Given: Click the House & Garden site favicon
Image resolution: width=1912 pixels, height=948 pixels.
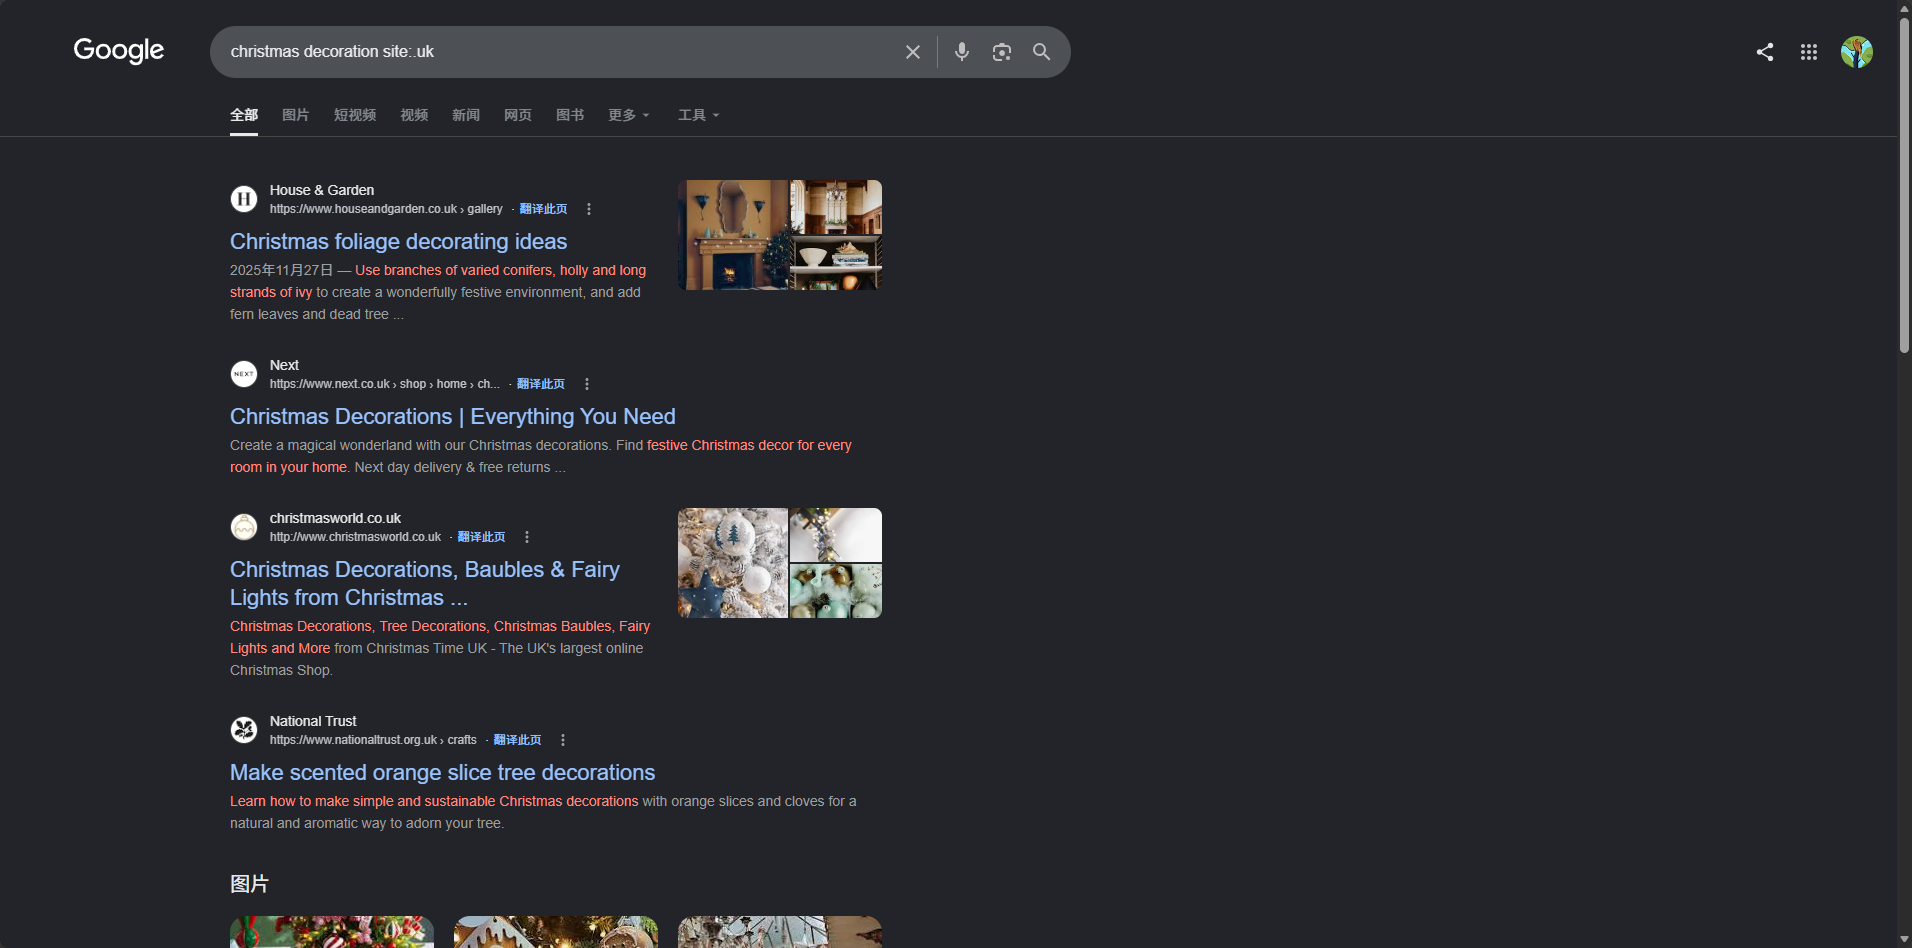Looking at the screenshot, I should click(x=244, y=199).
